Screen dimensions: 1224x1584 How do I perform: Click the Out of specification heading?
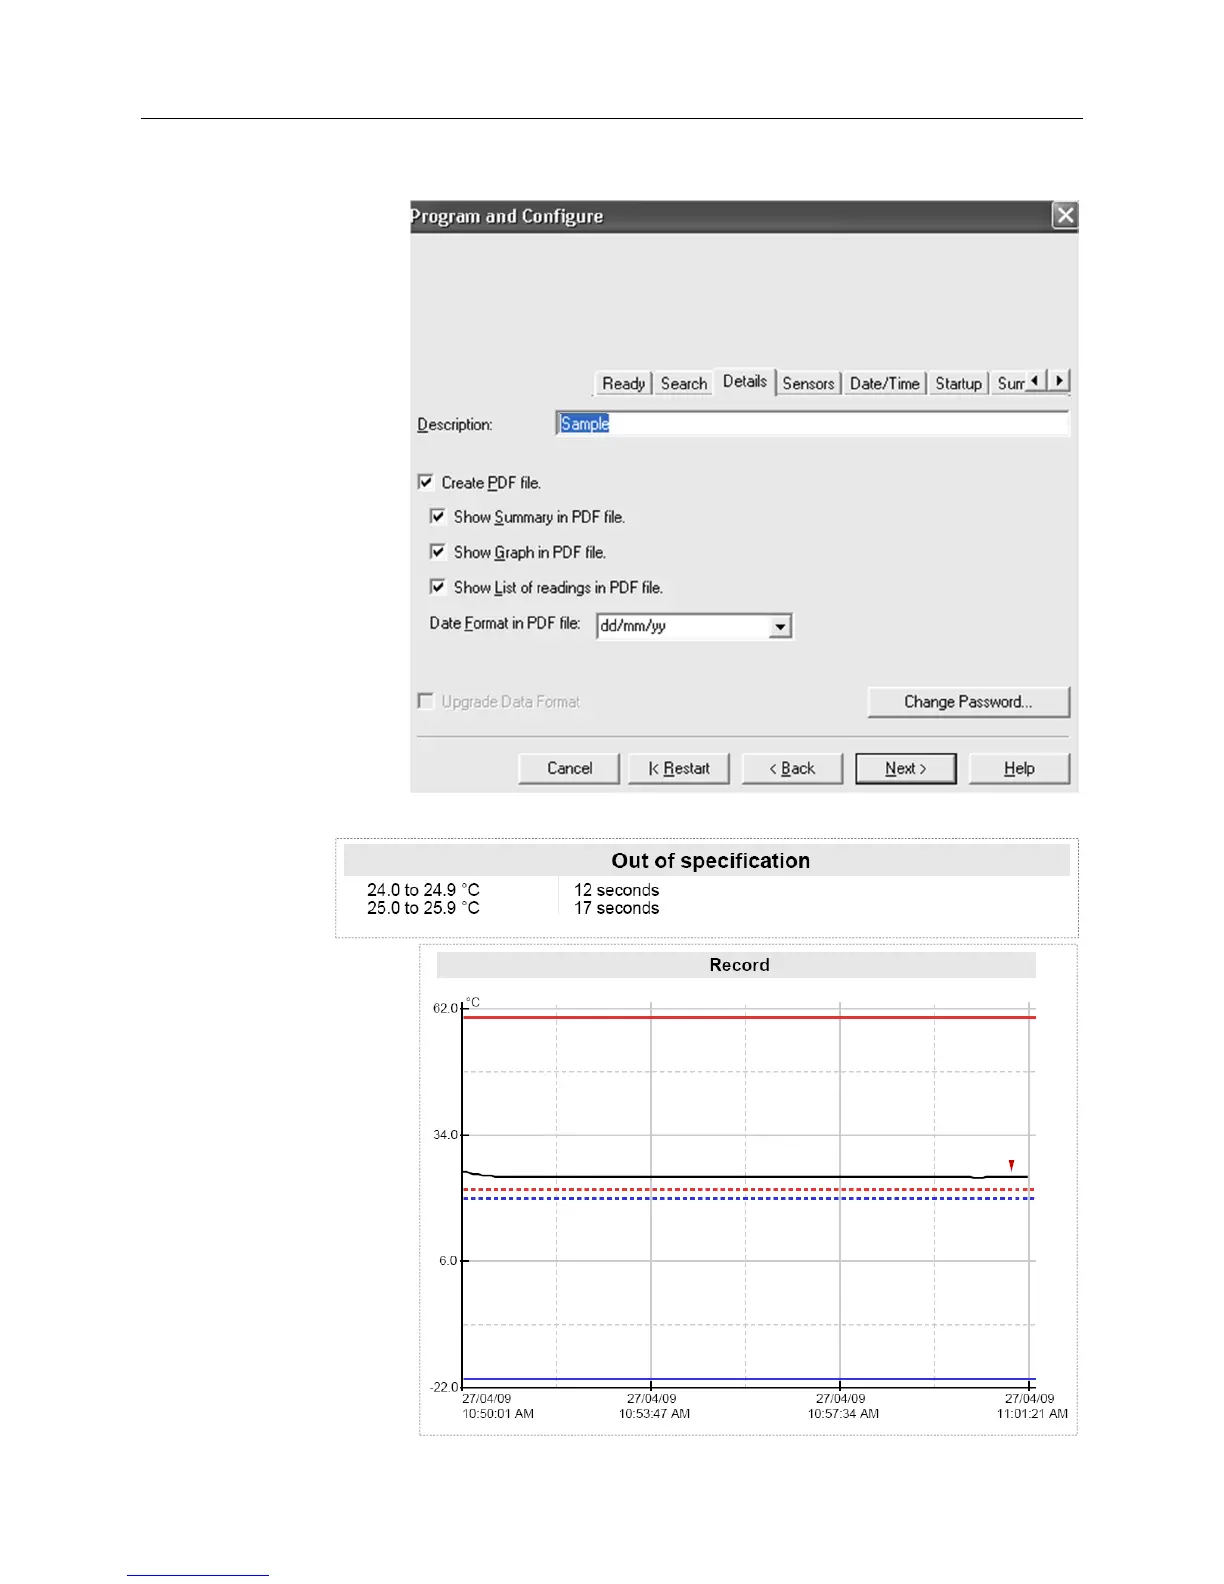click(x=711, y=861)
